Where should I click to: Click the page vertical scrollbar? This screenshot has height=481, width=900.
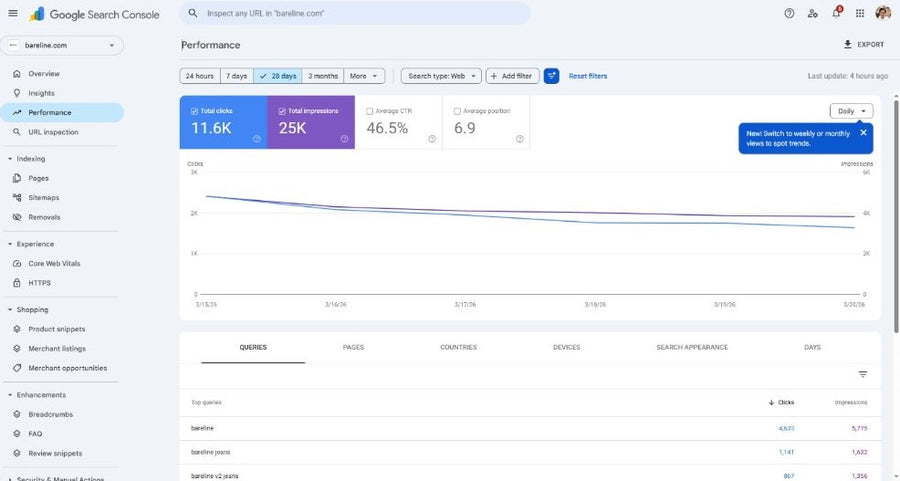pyautogui.click(x=896, y=215)
